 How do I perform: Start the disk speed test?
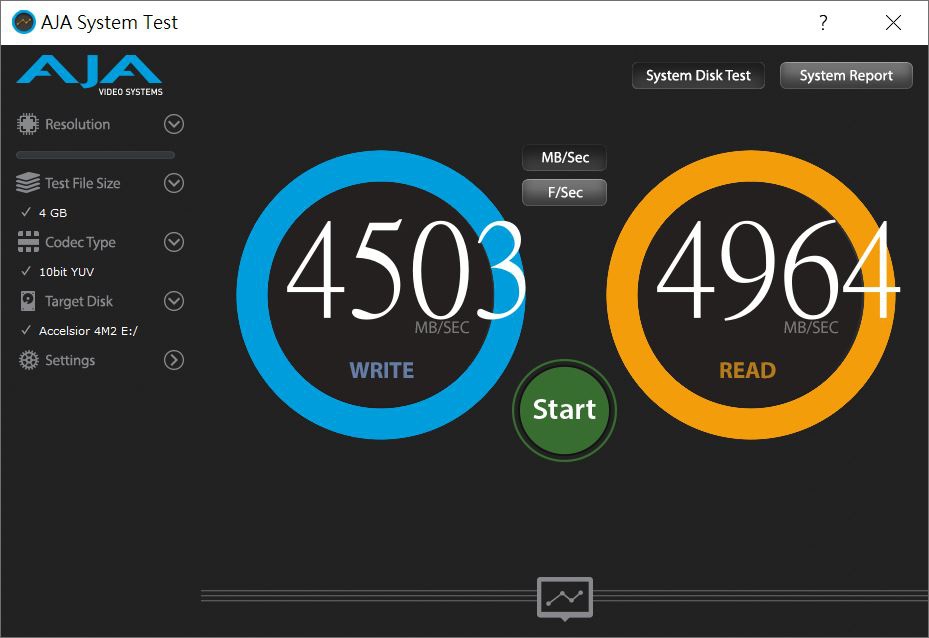(x=564, y=410)
